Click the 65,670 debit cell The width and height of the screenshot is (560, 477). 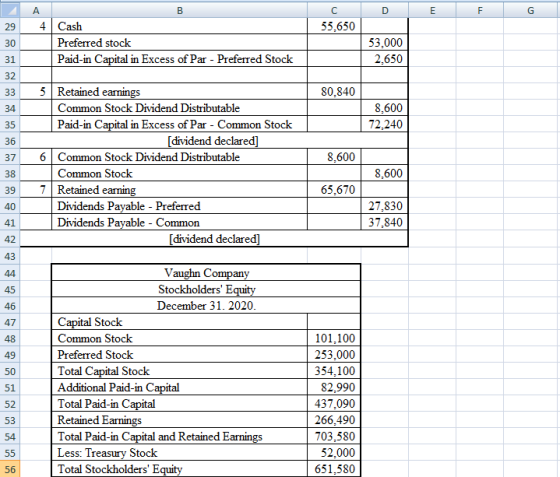334,190
